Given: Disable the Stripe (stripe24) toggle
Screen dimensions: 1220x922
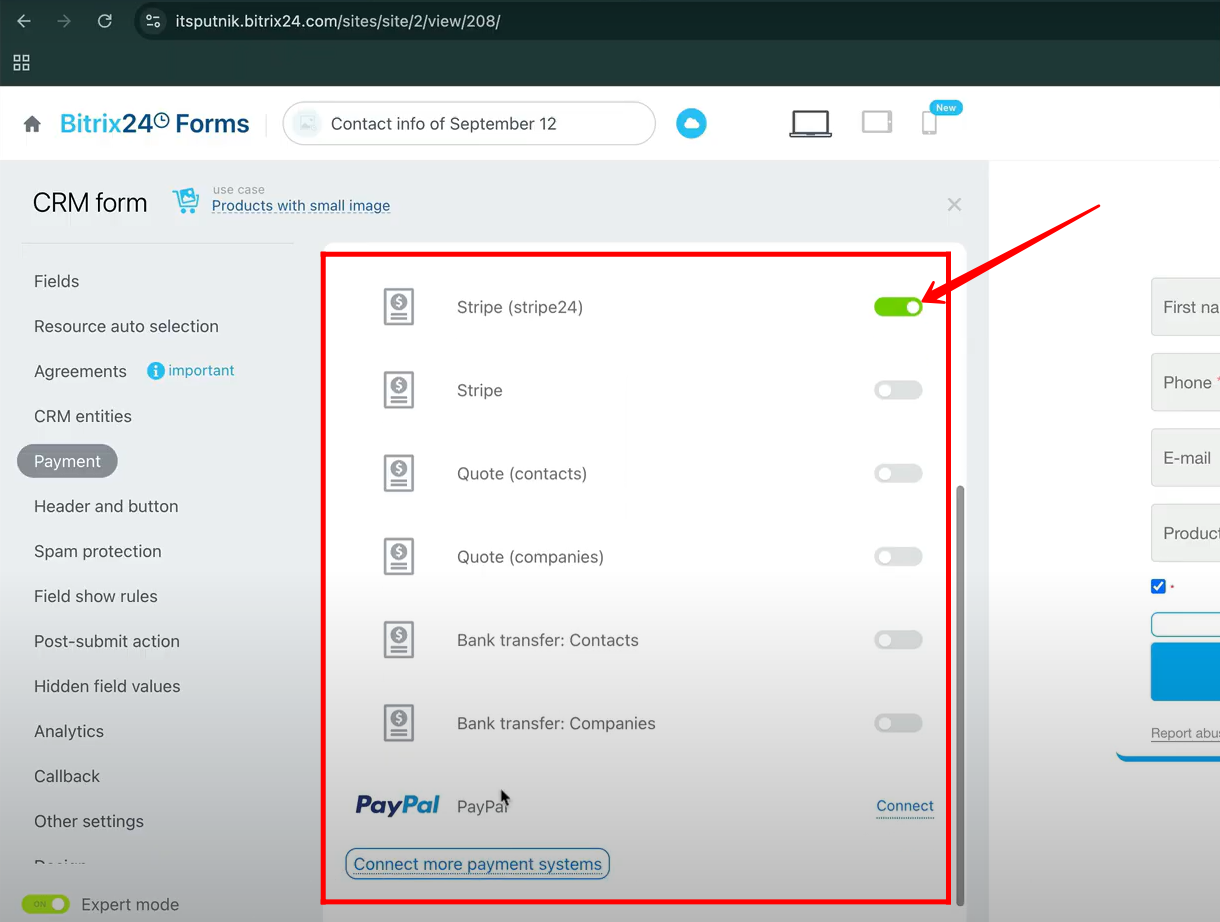Looking at the screenshot, I should [x=897, y=307].
